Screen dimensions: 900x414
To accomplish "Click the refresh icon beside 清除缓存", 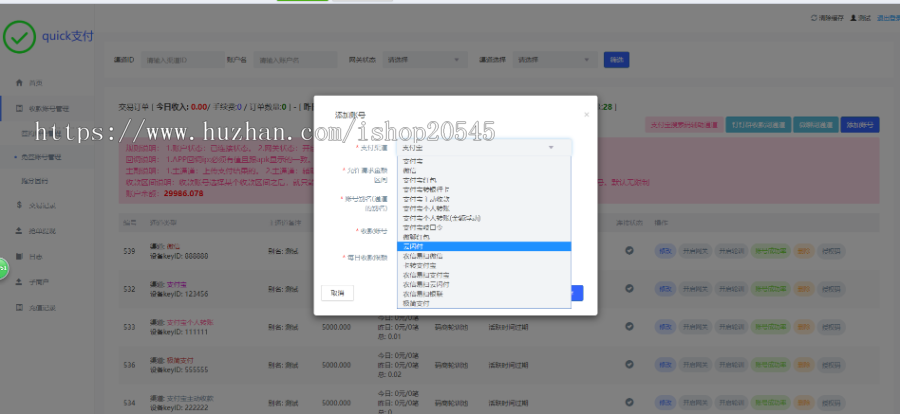I will (814, 18).
